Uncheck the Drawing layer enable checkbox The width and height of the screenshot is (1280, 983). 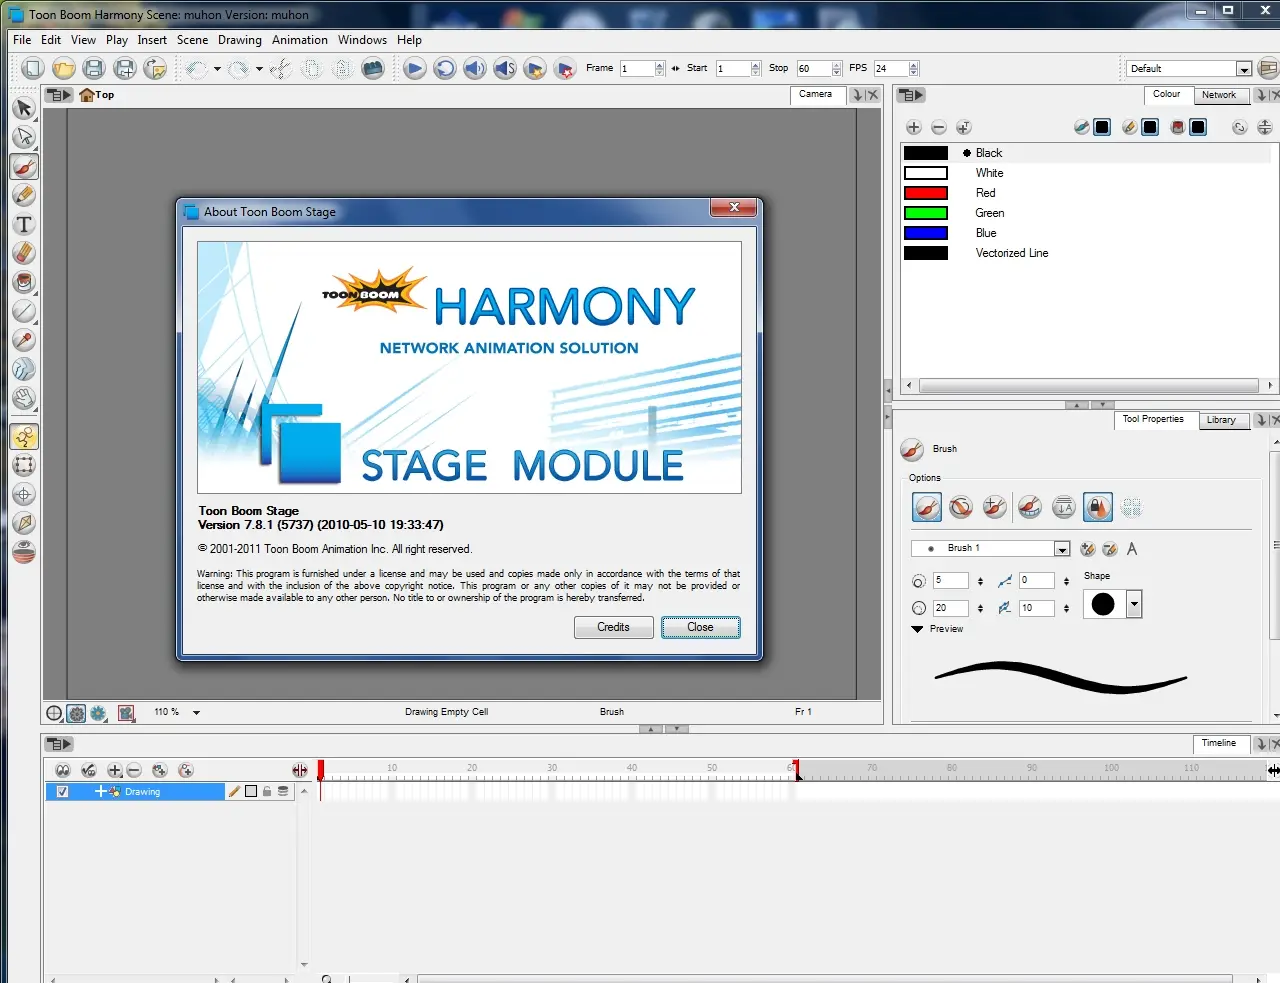(63, 792)
